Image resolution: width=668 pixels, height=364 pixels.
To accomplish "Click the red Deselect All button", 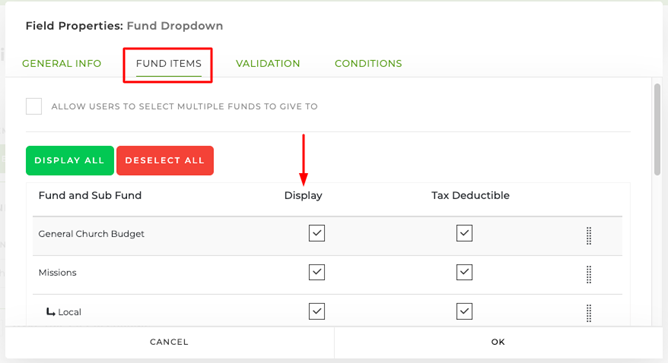I will pos(165,160).
